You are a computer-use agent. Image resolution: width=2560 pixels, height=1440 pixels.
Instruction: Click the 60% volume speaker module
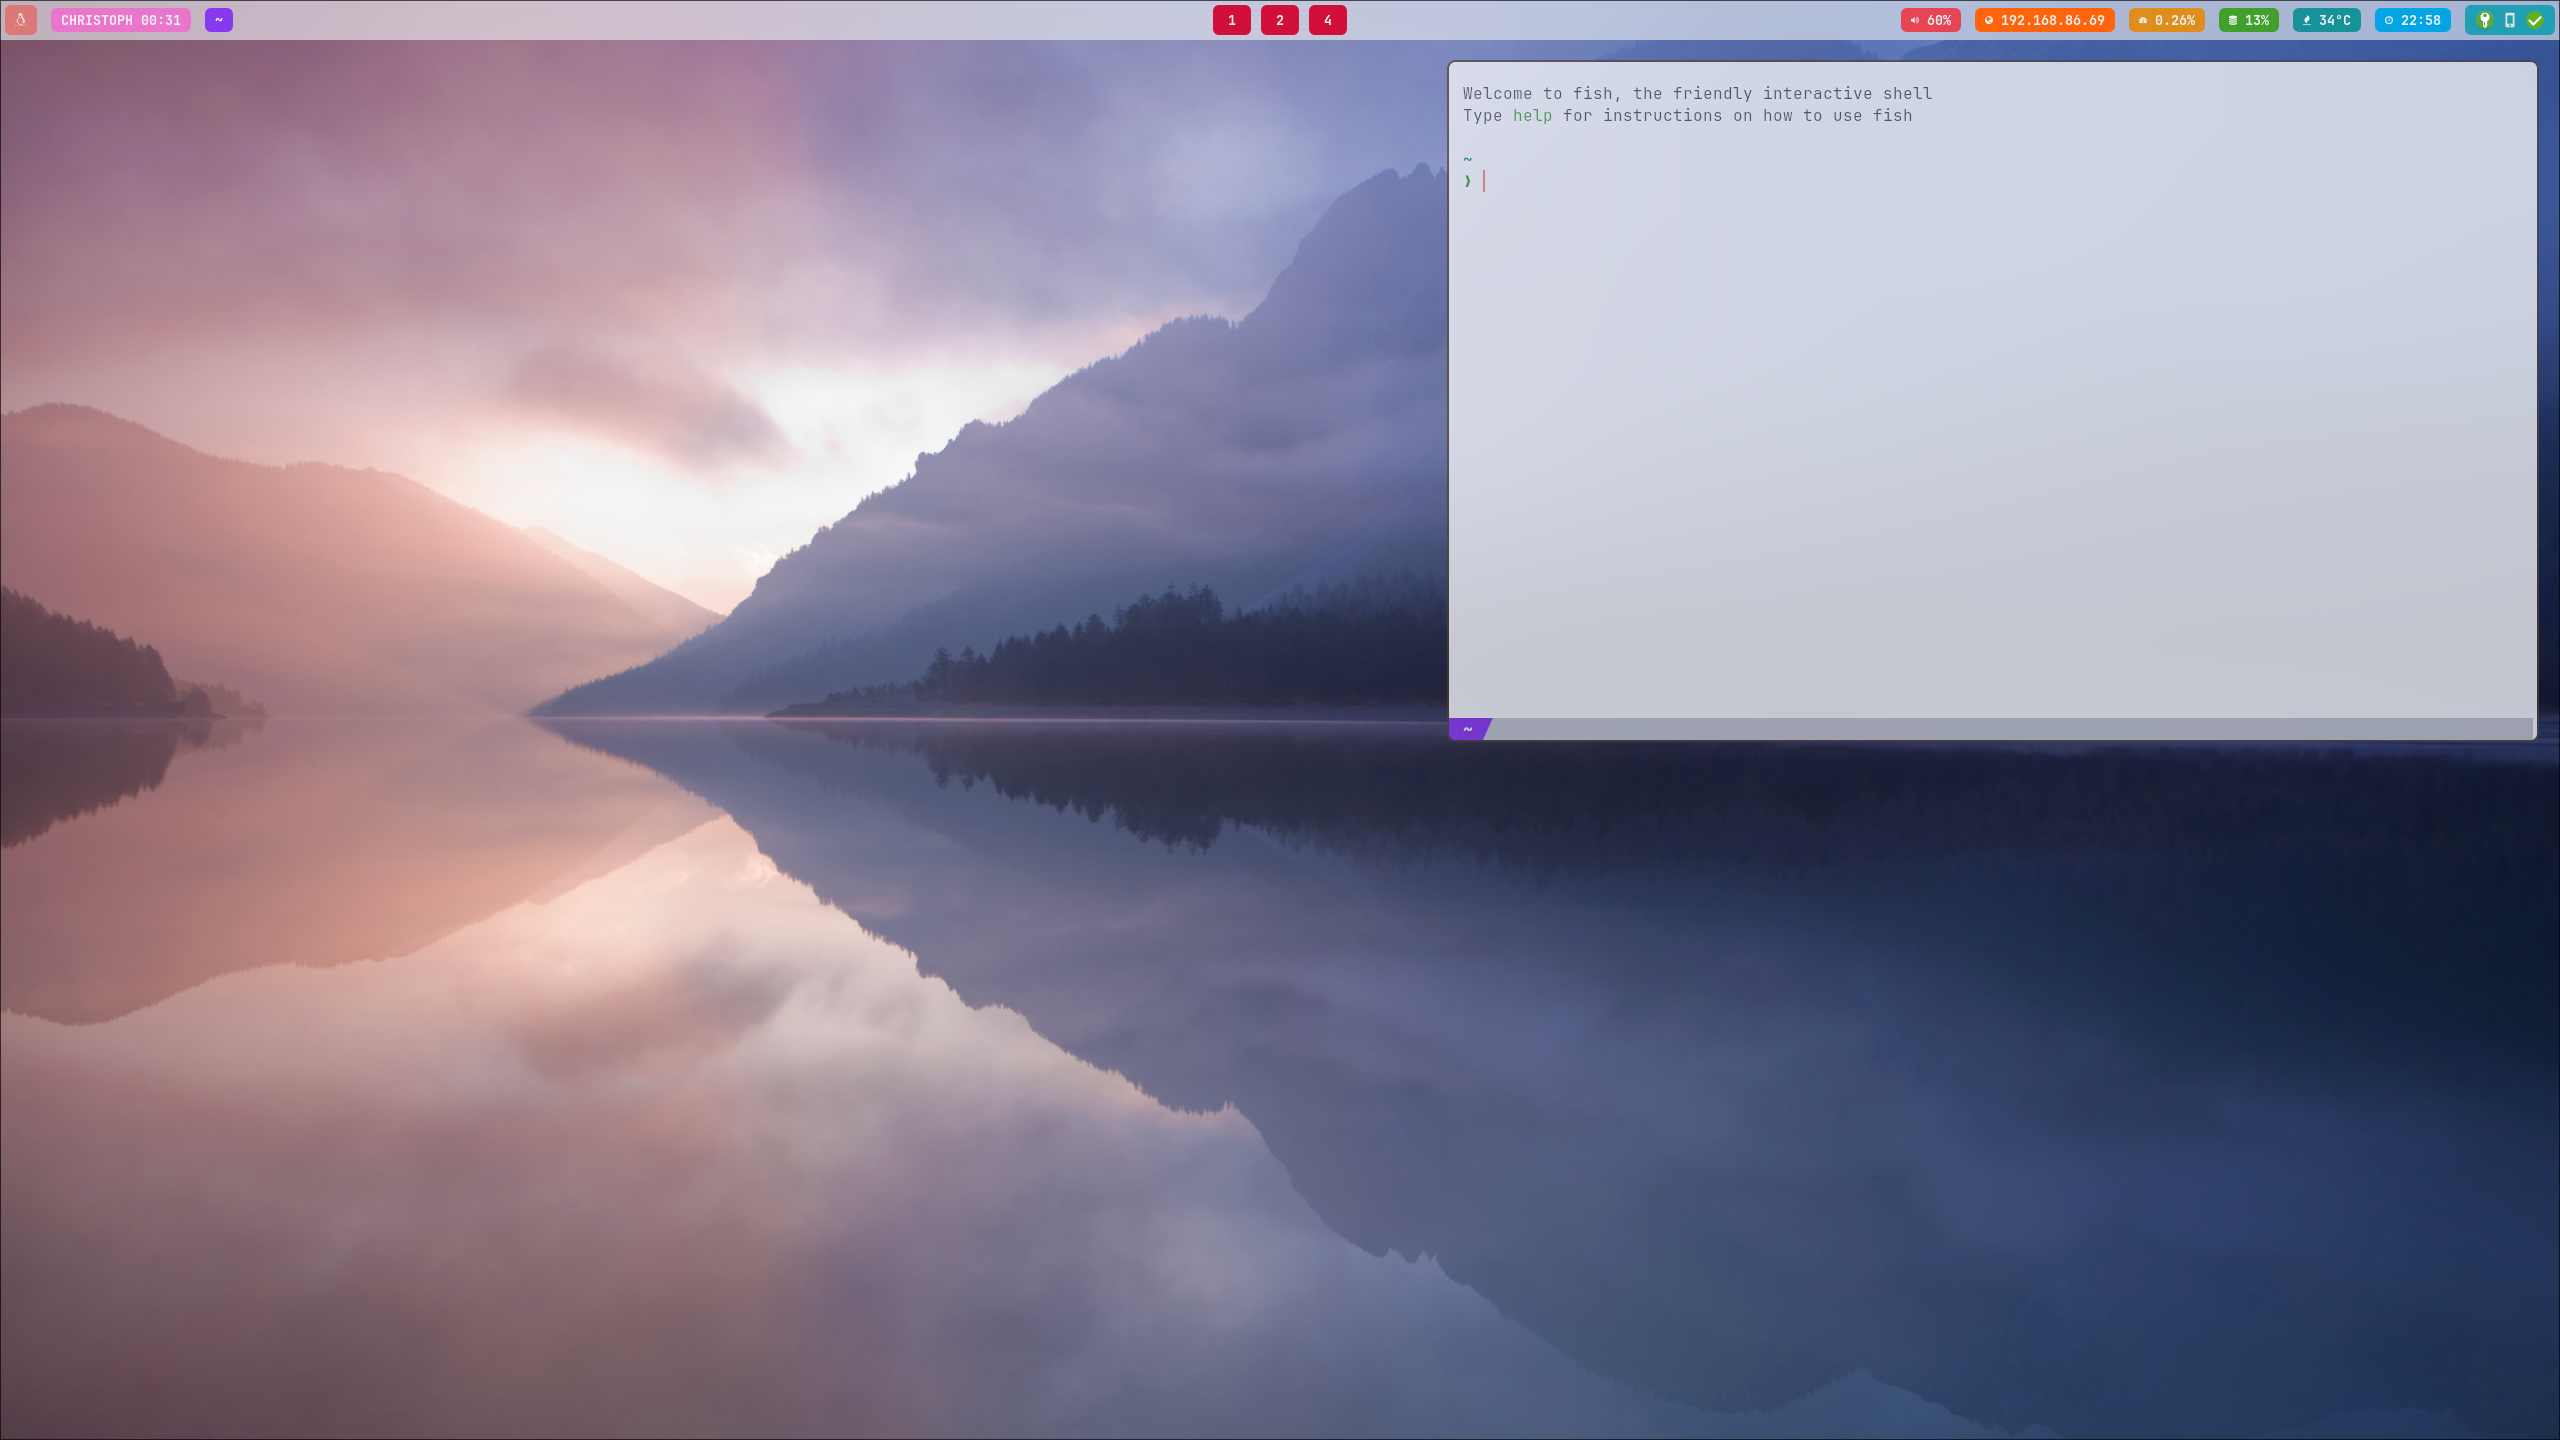(1930, 20)
